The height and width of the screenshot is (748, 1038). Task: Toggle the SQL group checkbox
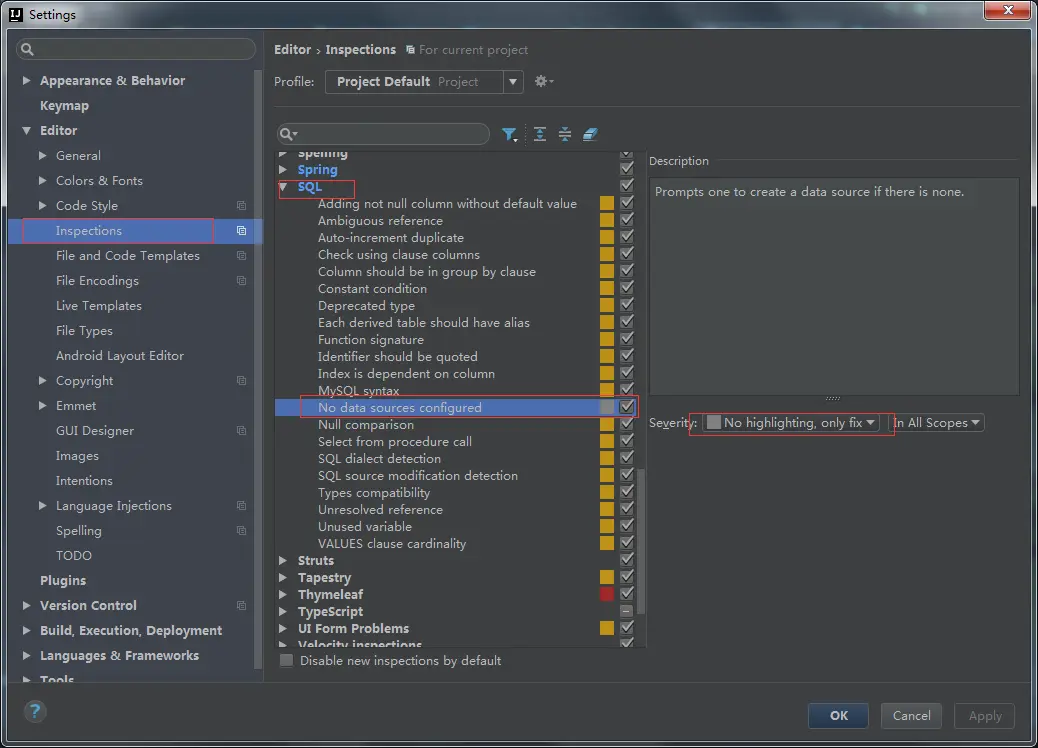coord(627,186)
